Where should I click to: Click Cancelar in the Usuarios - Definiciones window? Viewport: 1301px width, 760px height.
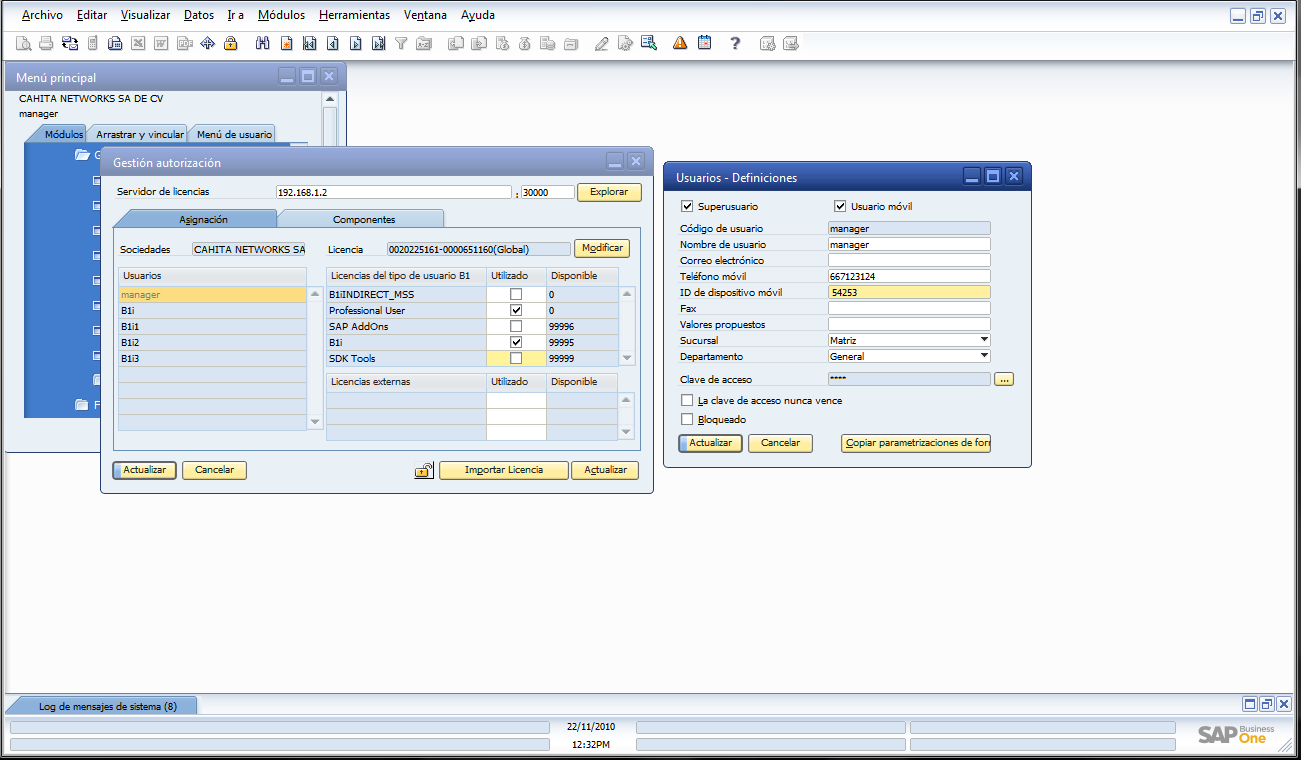click(781, 443)
